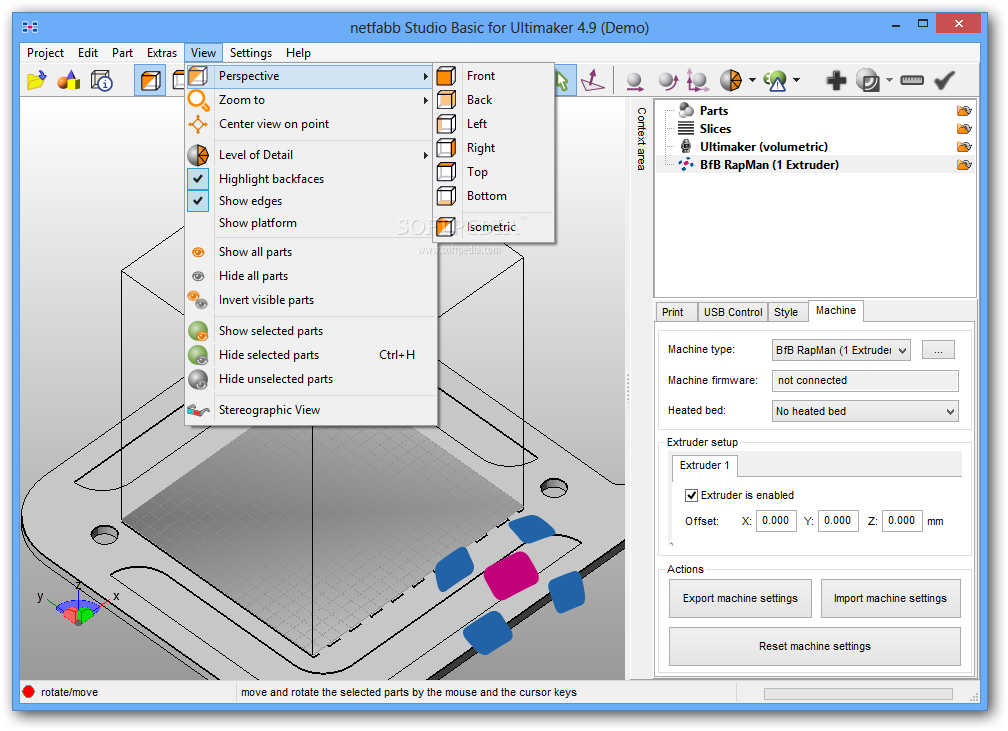Select Parts in the project tree
This screenshot has height=731, width=1008.
(714, 111)
